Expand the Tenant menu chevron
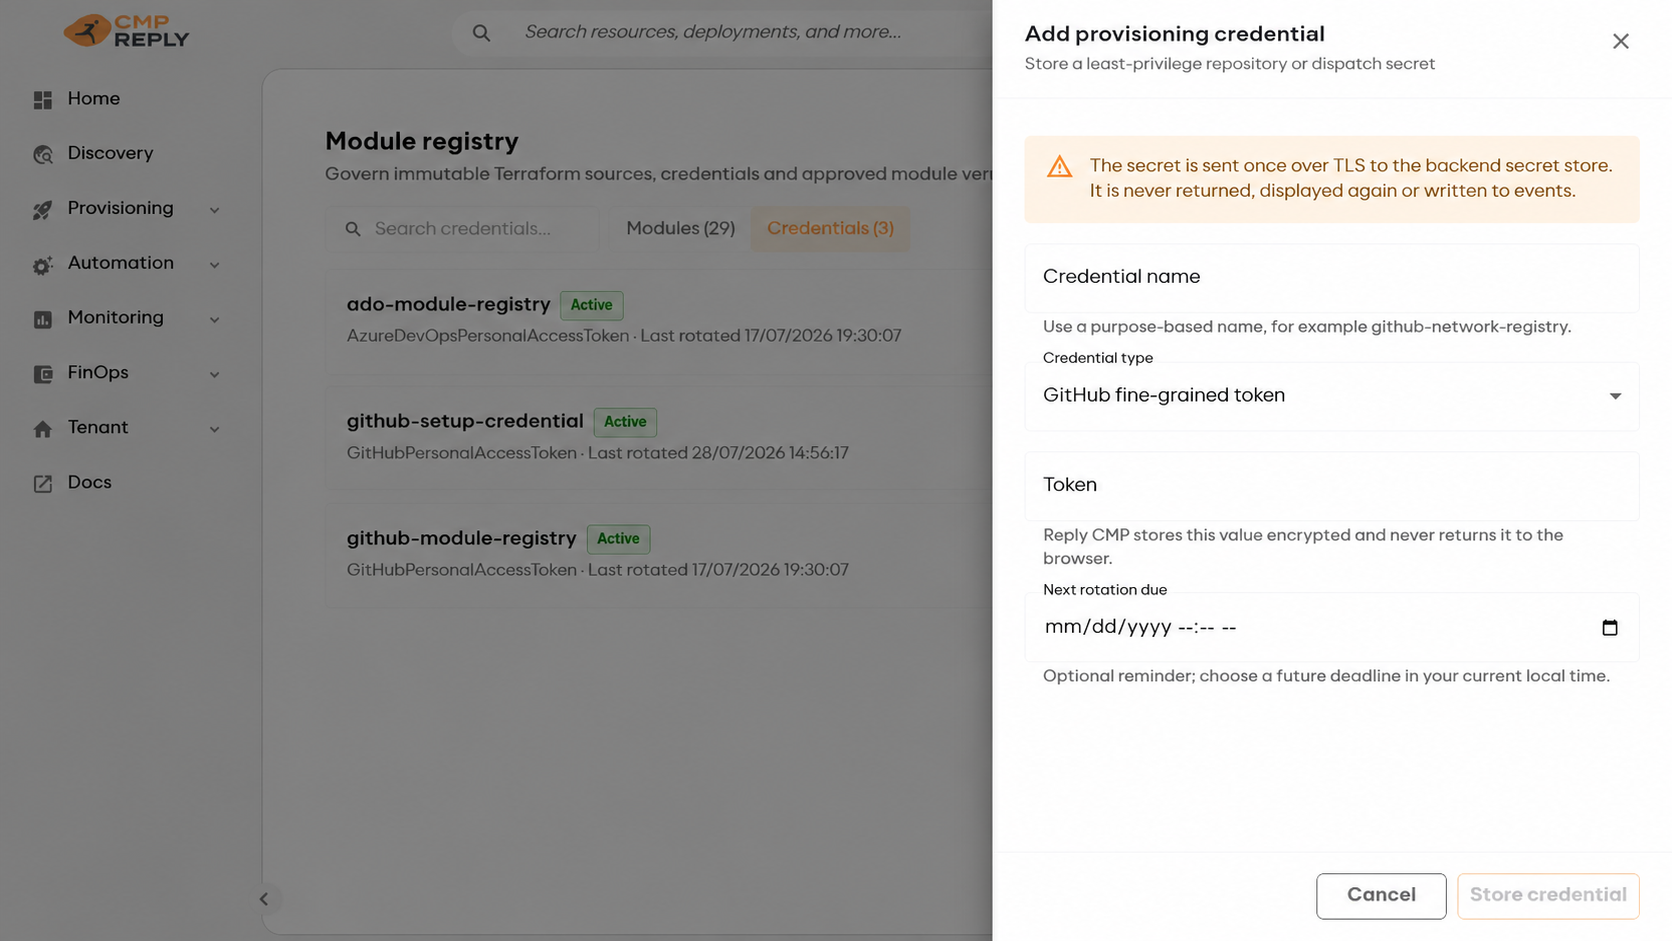Image resolution: width=1672 pixels, height=941 pixels. point(214,429)
